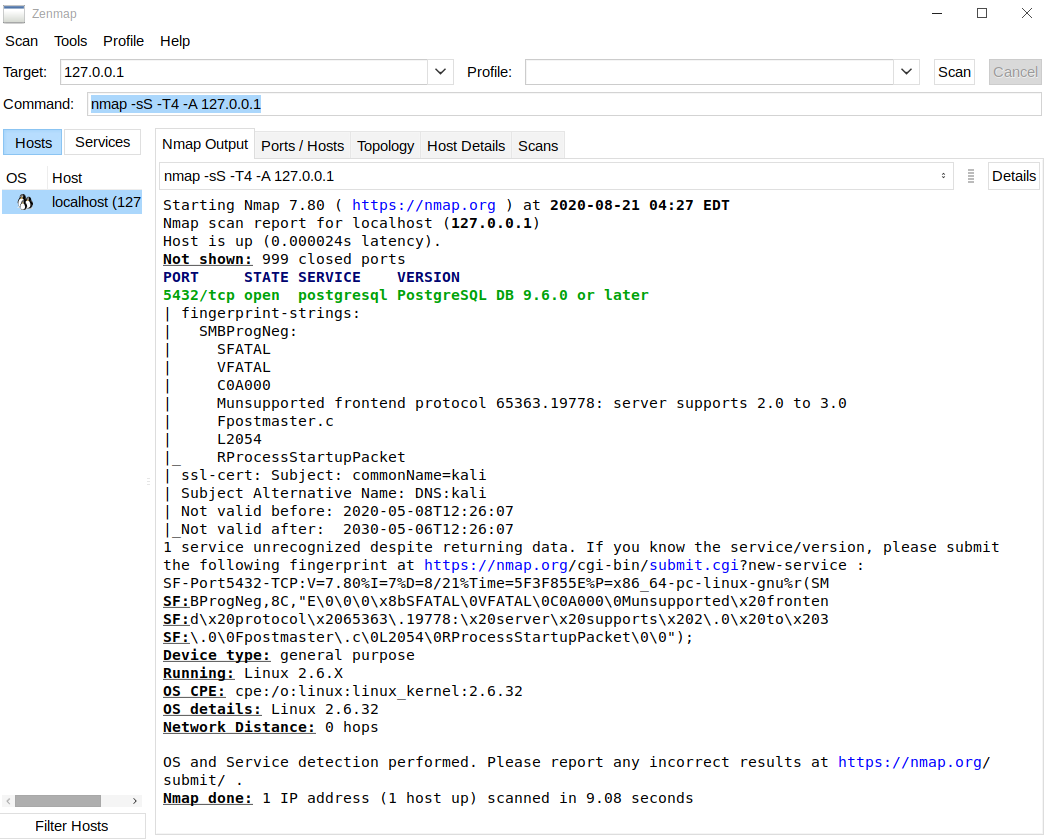Screen dimensions: 1047x839
Task: Switch to the Topology tab
Action: coord(385,145)
